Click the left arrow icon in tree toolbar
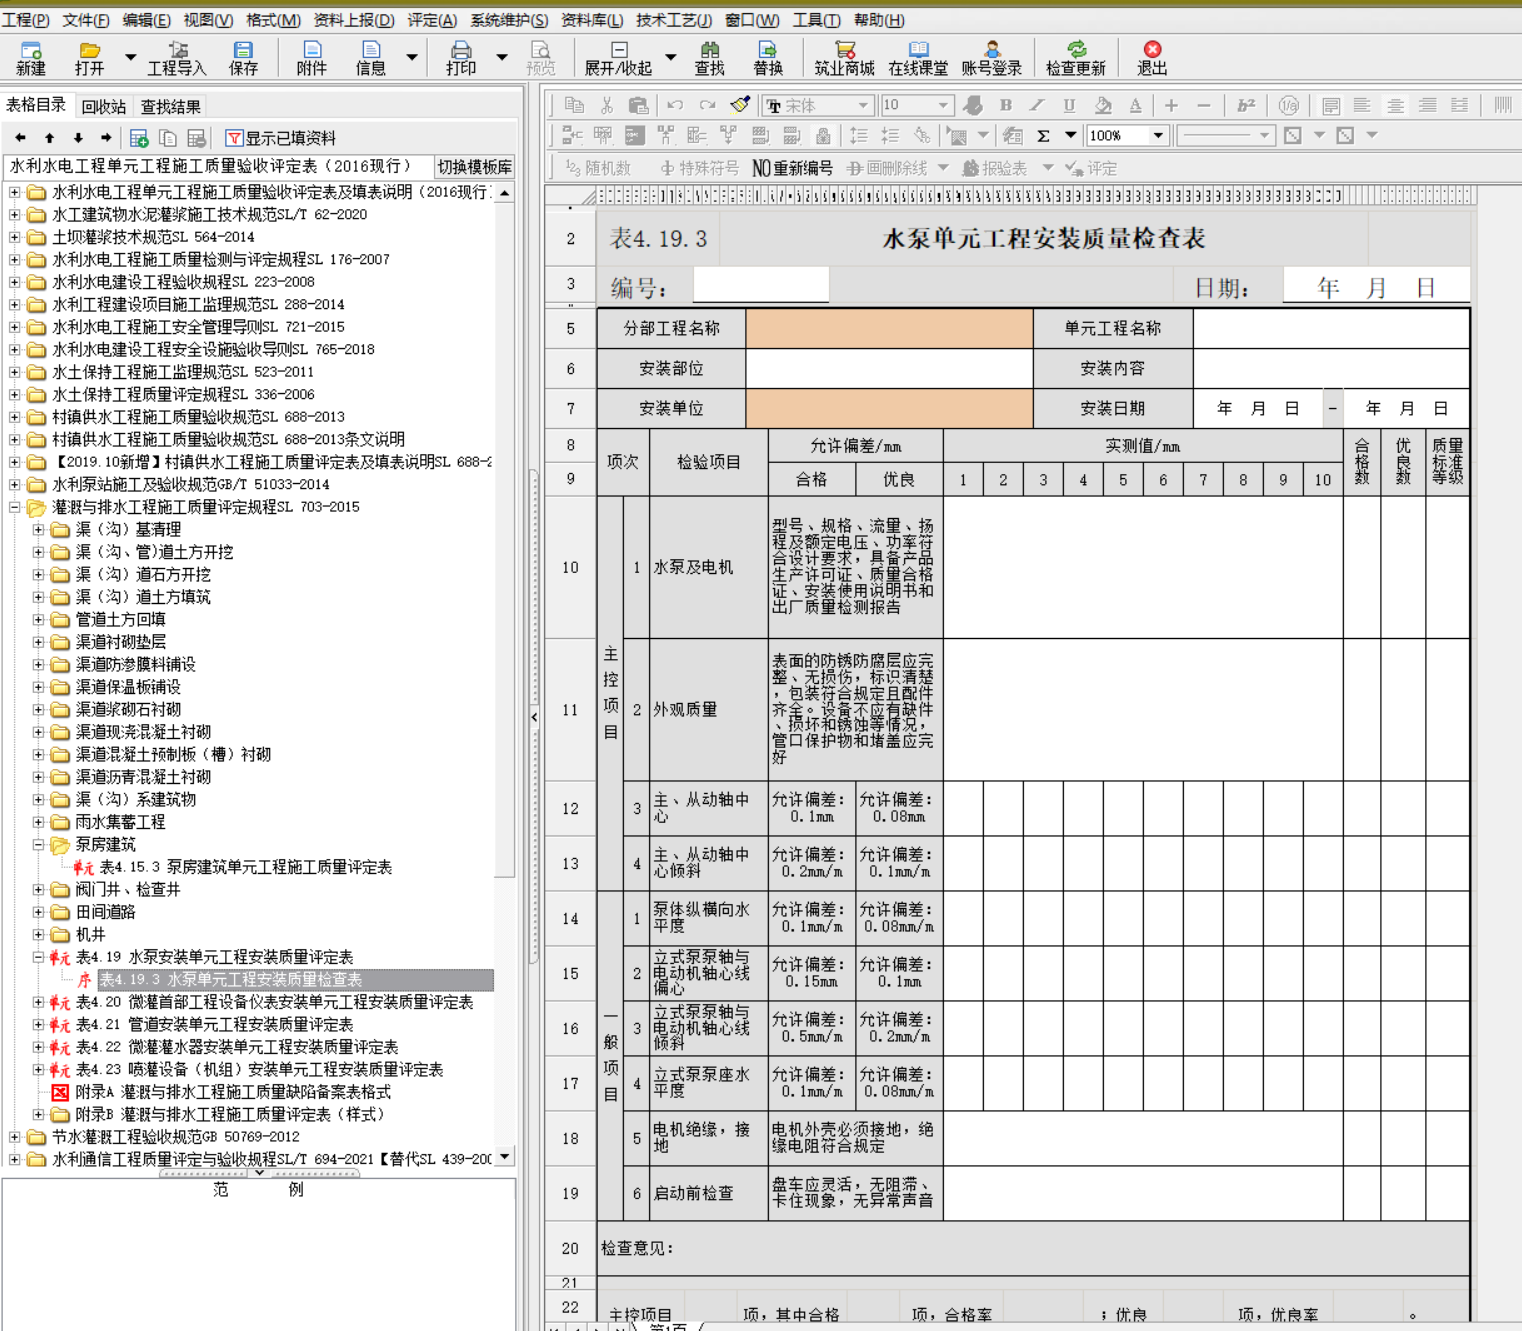This screenshot has height=1331, width=1522. click(x=20, y=138)
